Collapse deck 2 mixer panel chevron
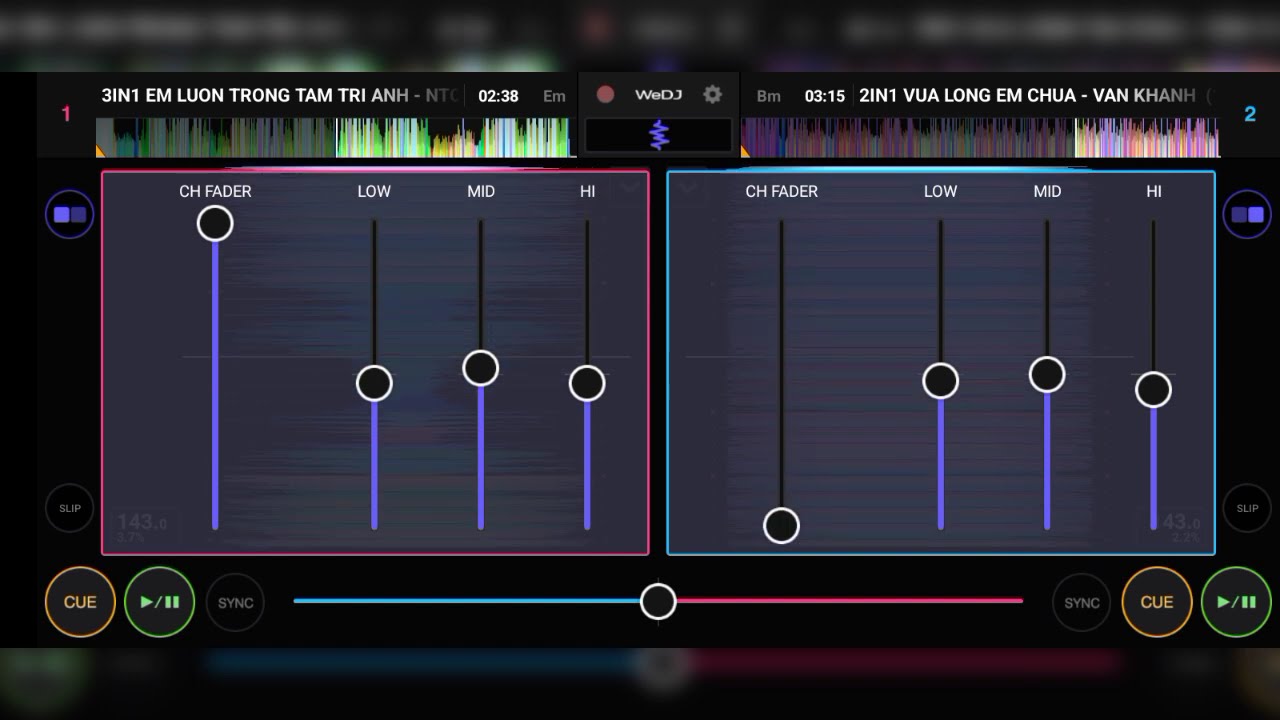1280x720 pixels. [688, 187]
